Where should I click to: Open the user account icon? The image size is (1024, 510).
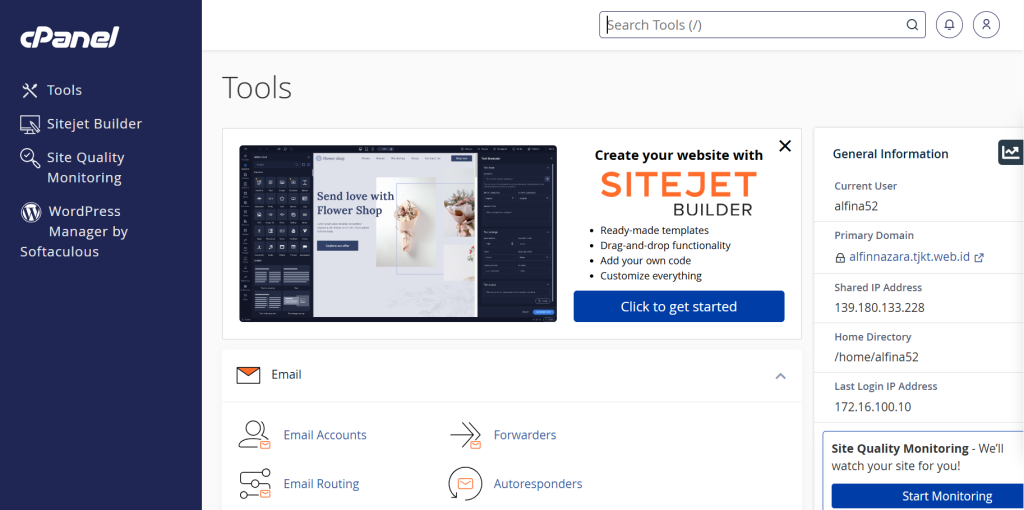[986, 25]
